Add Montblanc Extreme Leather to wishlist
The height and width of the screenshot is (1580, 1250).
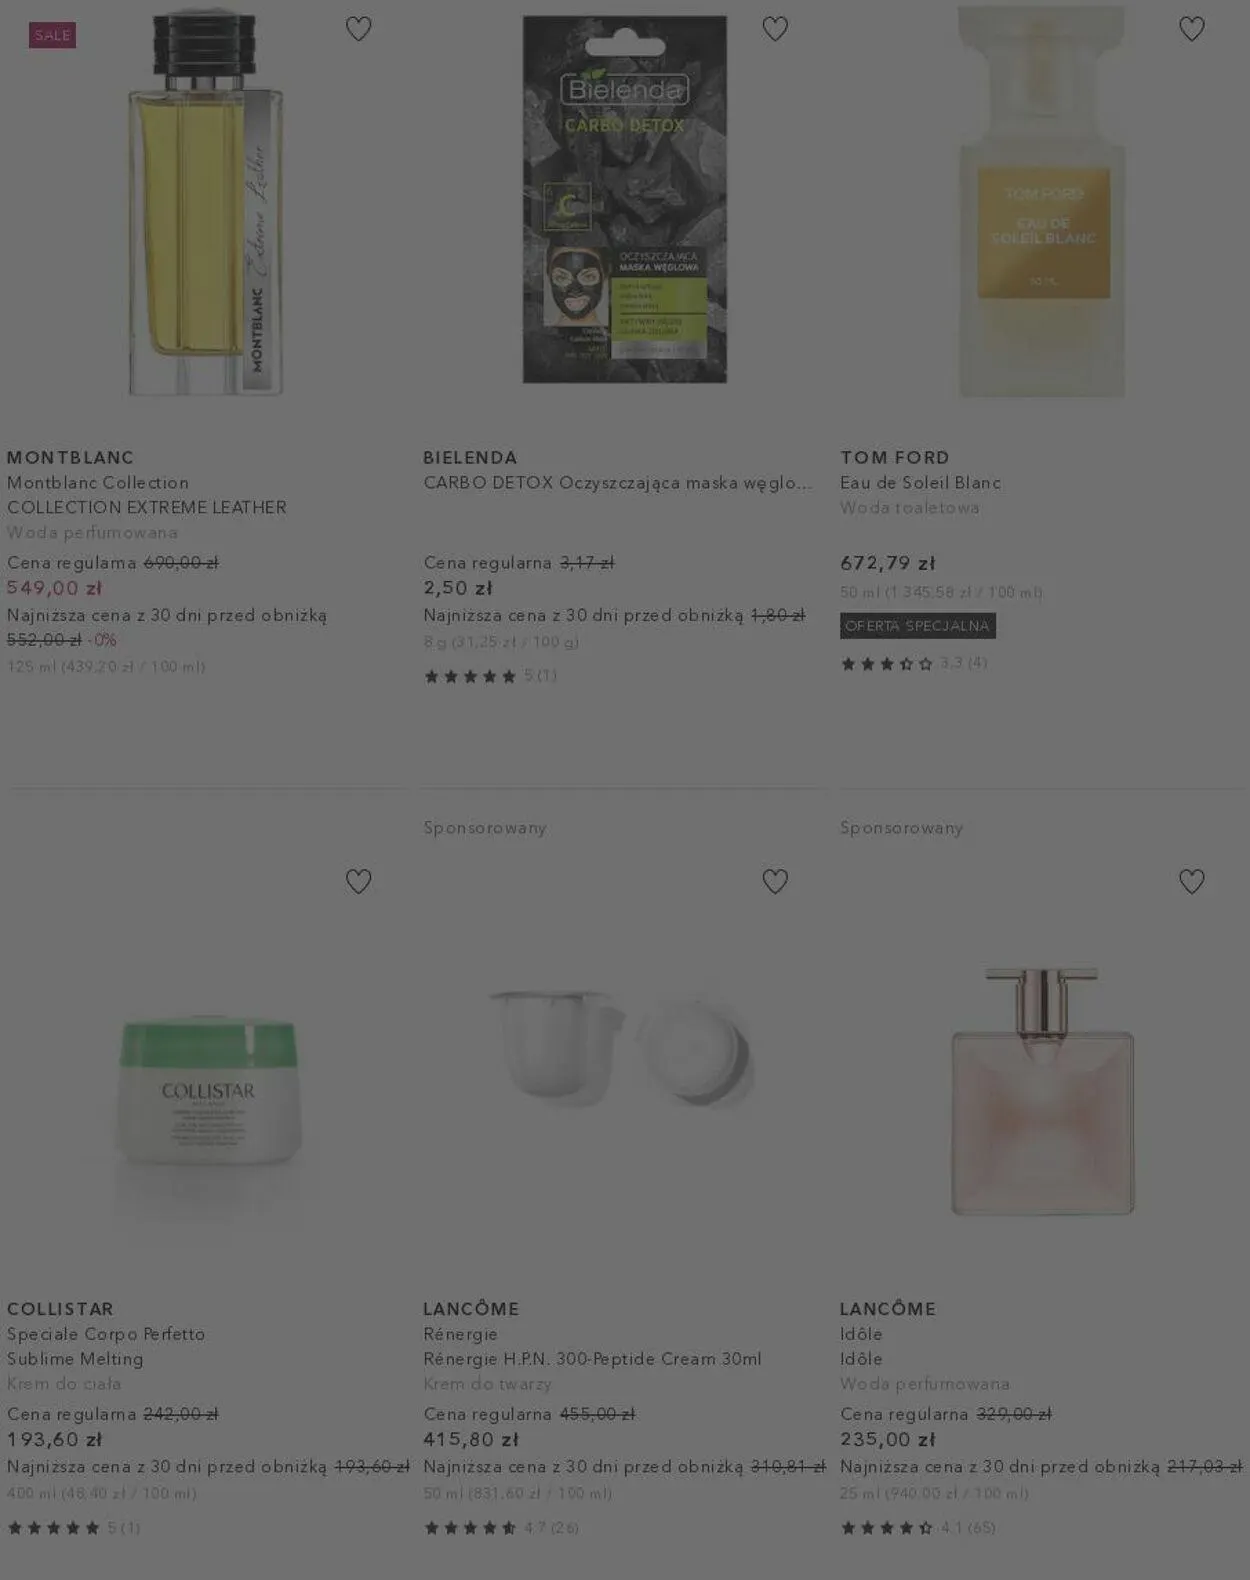358,29
